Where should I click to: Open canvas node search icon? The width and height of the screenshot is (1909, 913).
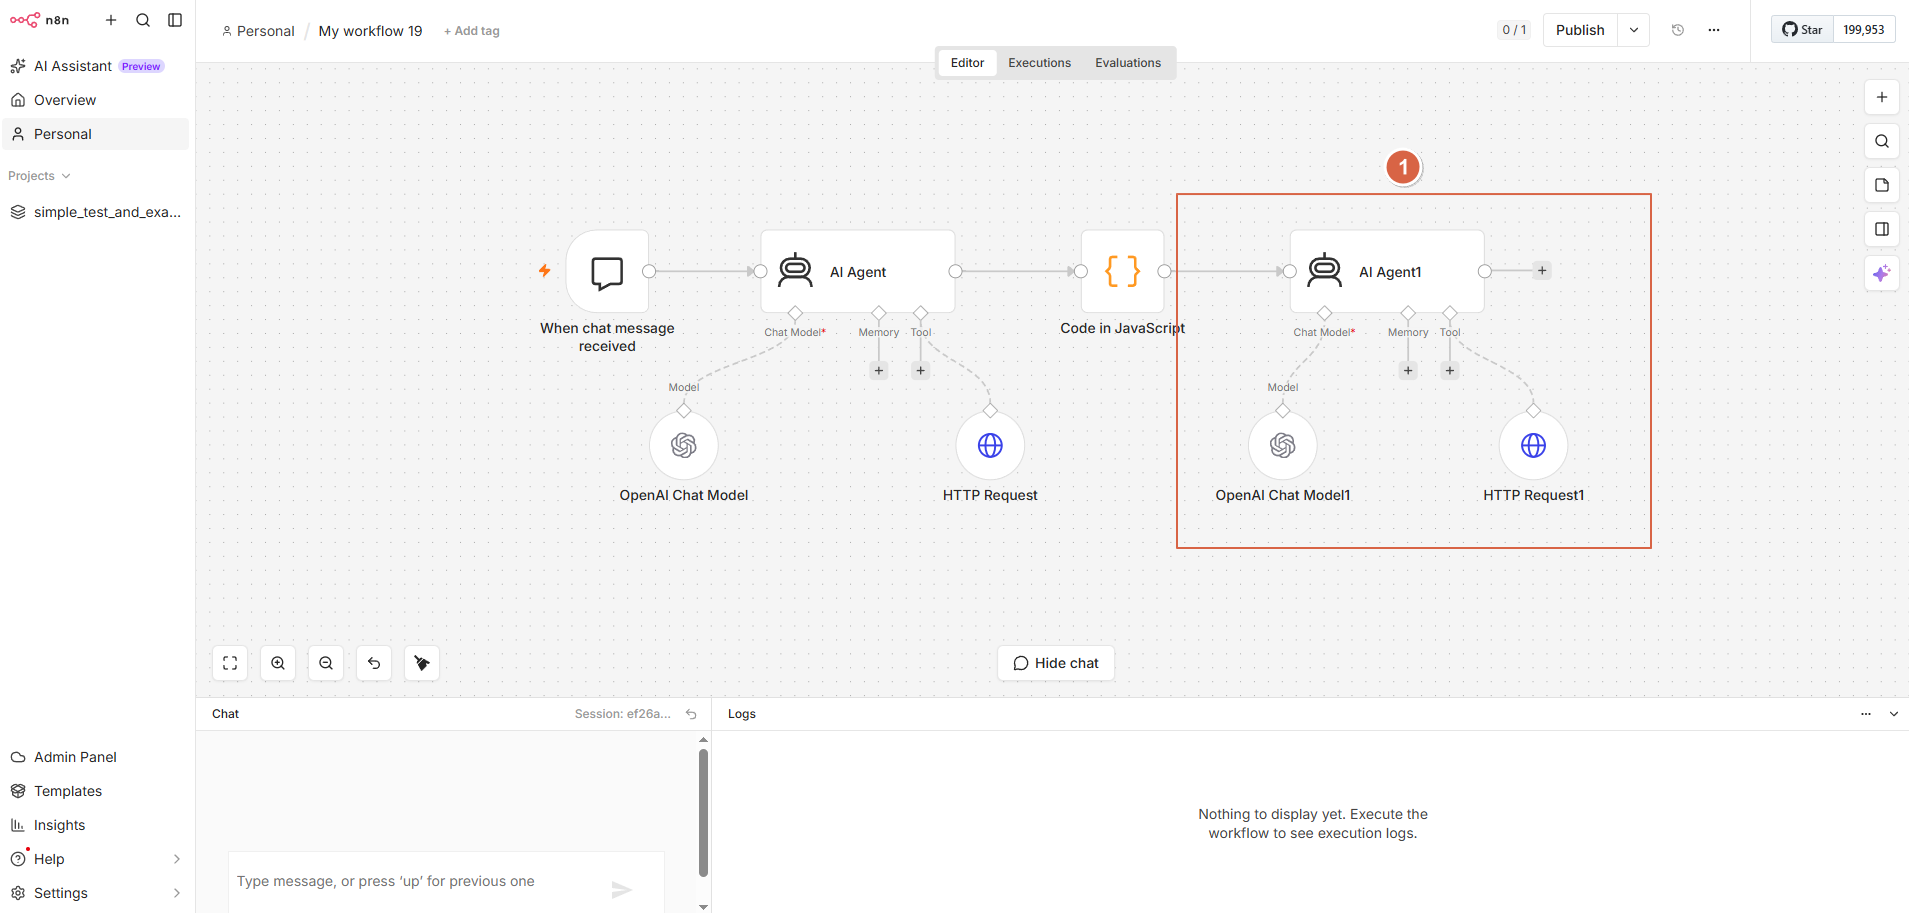tap(1882, 141)
